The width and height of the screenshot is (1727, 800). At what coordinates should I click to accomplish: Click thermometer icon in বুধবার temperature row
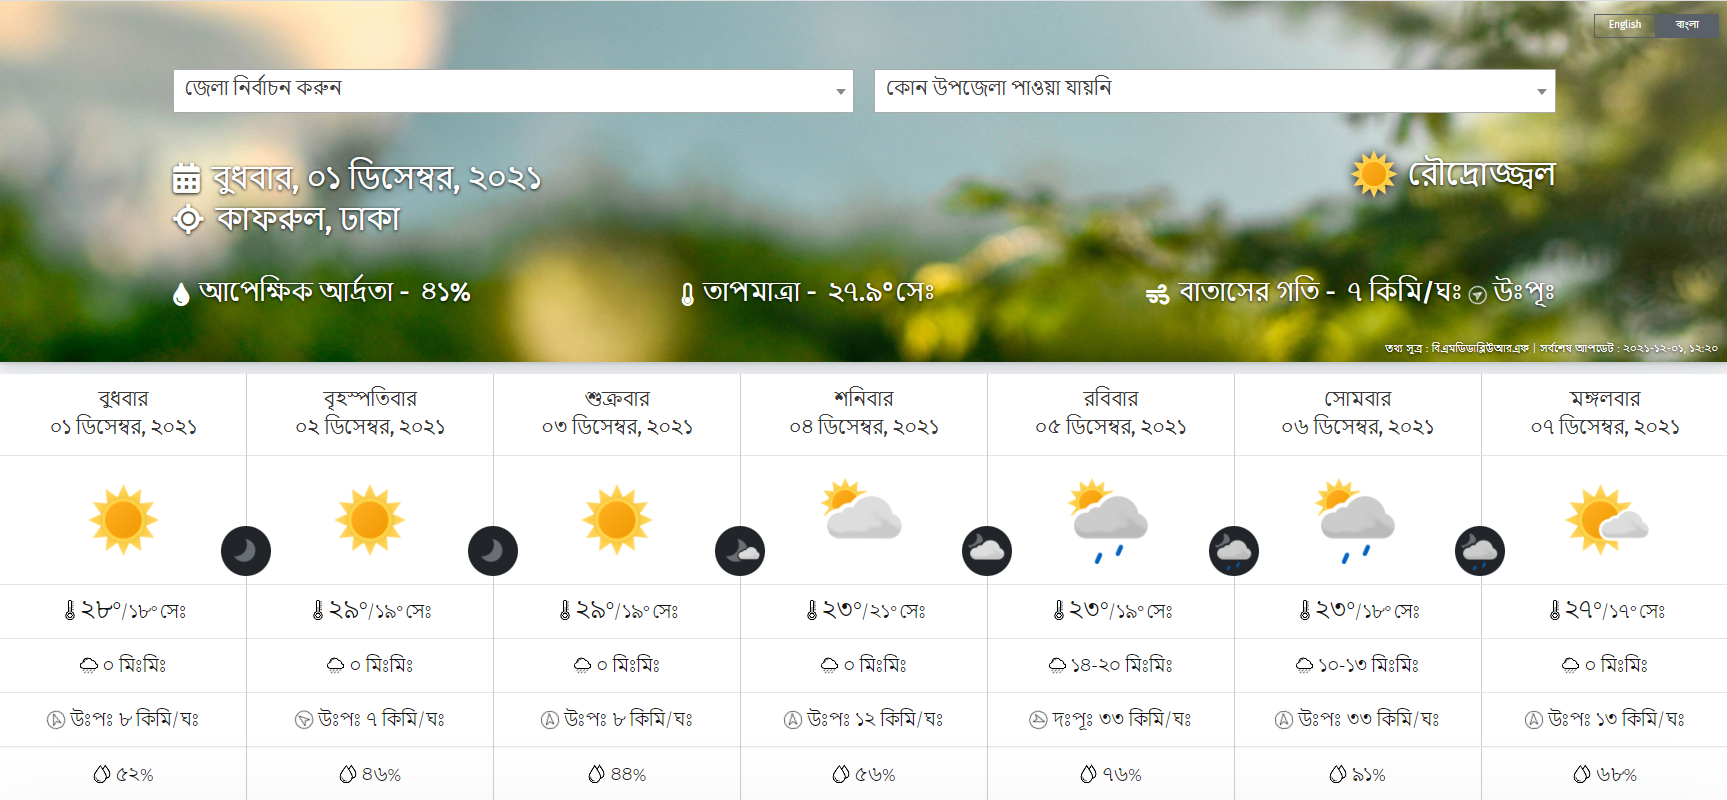[70, 610]
